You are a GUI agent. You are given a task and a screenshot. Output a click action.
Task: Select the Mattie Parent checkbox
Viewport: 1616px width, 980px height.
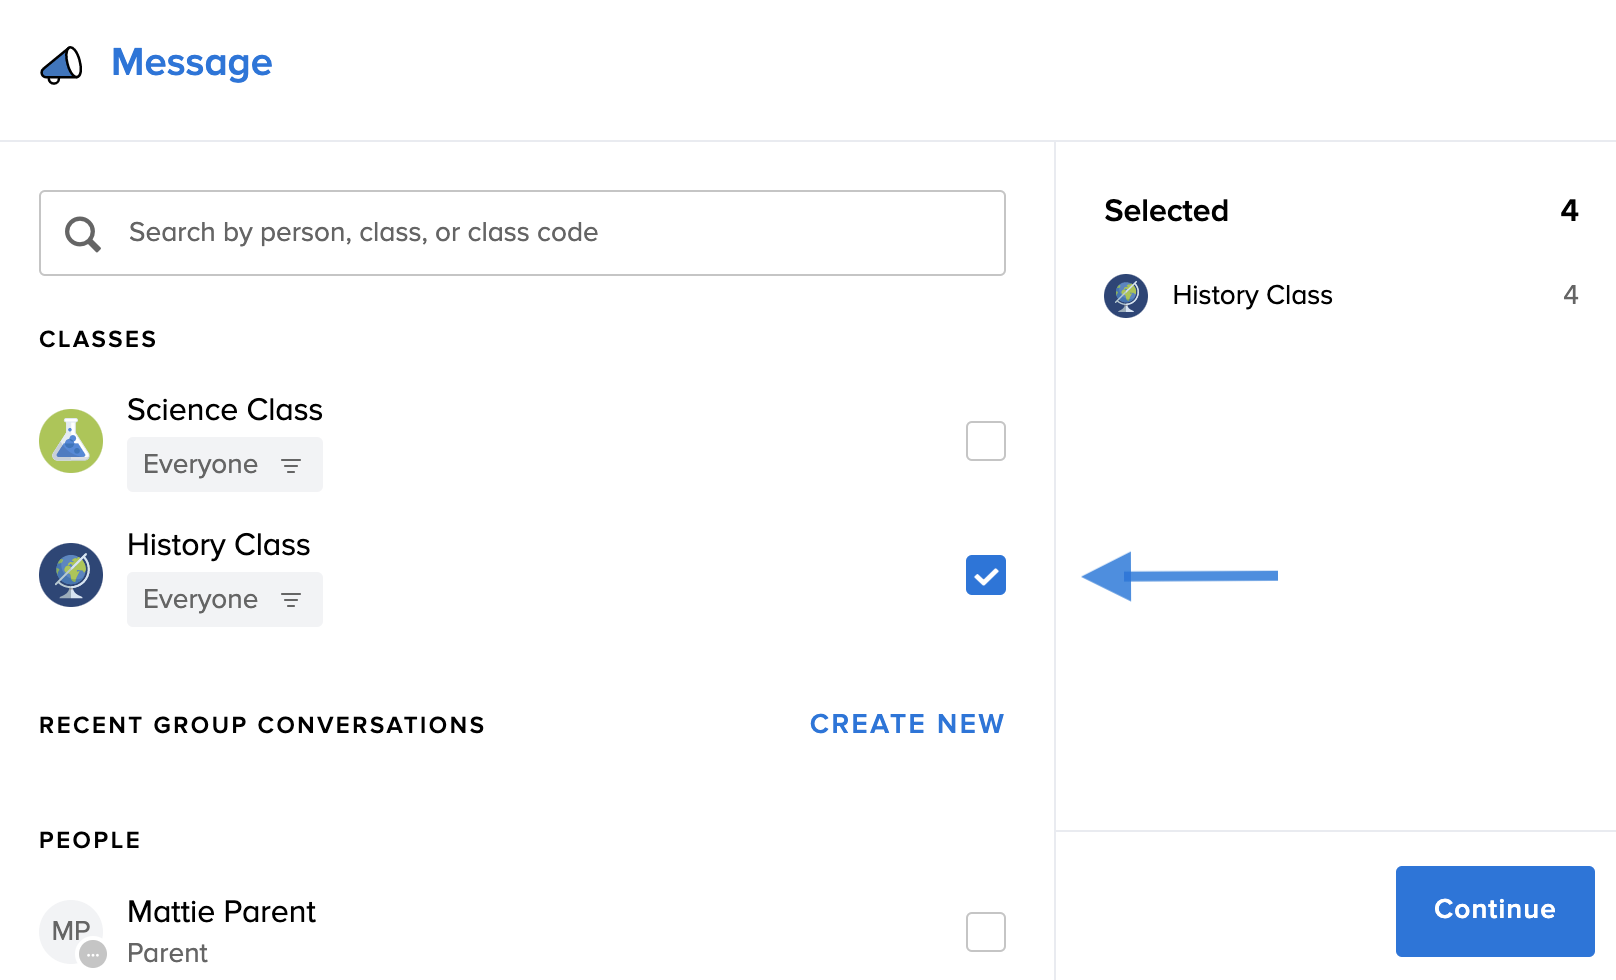point(985,932)
